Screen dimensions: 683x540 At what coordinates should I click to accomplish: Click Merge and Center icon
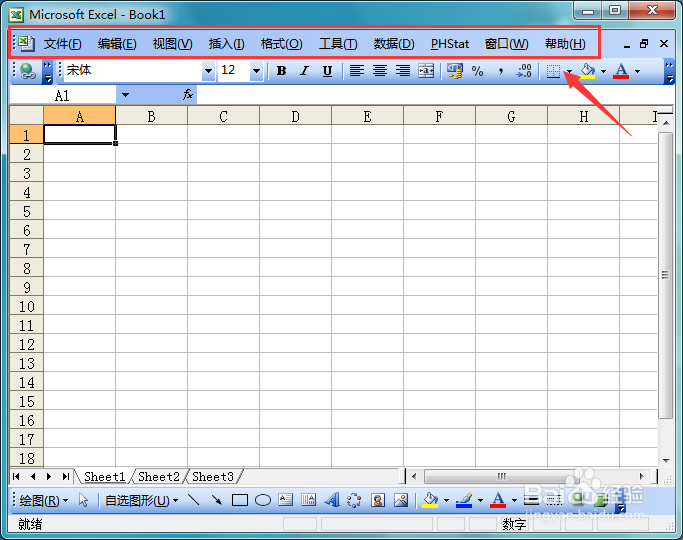pyautogui.click(x=426, y=71)
